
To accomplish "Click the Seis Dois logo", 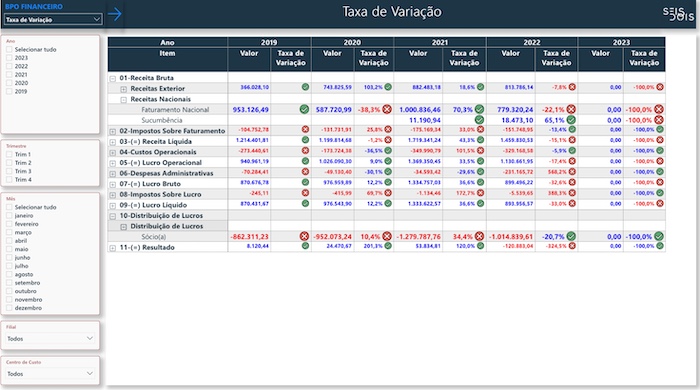I will click(x=679, y=14).
